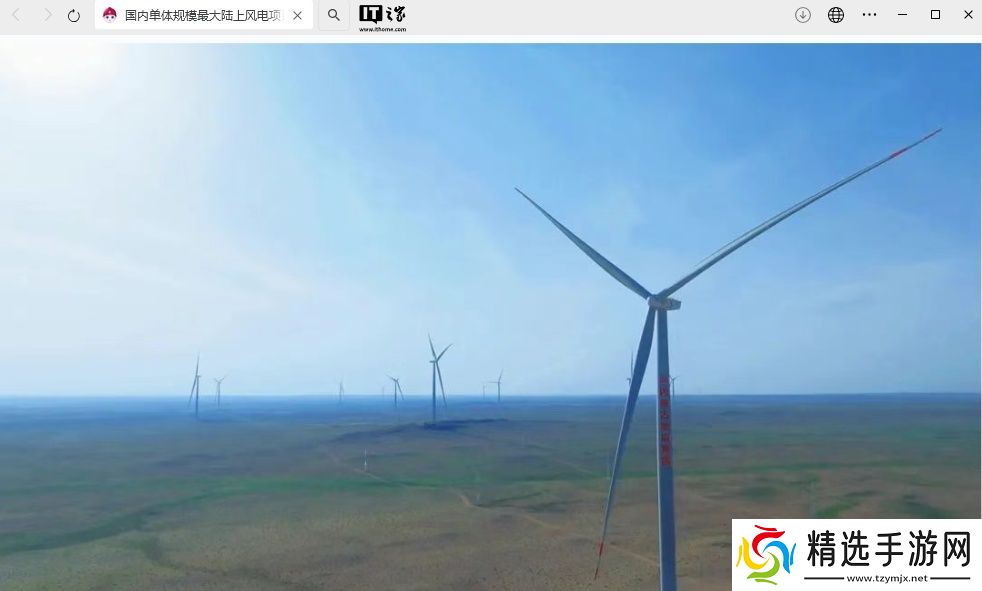Click the IT之家 site logo
The width and height of the screenshot is (982, 591).
(382, 13)
